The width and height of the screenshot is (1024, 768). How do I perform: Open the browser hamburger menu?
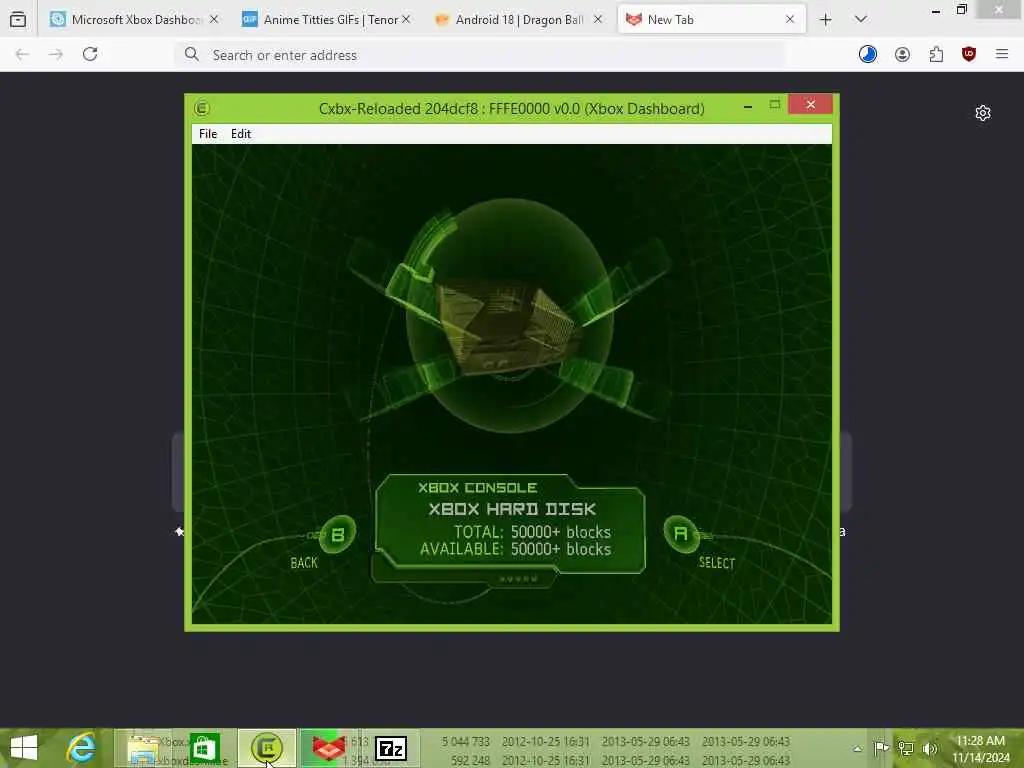click(x=1002, y=54)
